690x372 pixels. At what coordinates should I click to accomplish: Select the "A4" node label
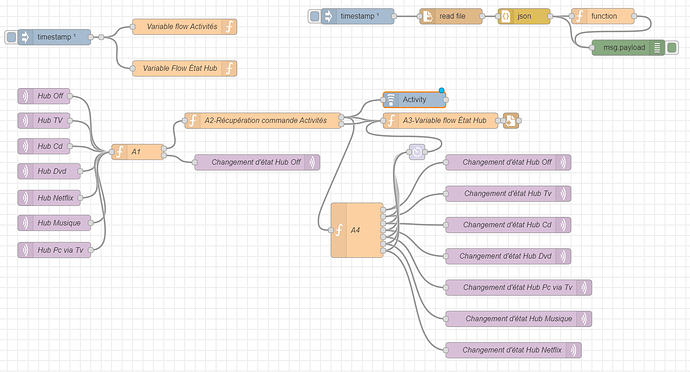[x=355, y=230]
